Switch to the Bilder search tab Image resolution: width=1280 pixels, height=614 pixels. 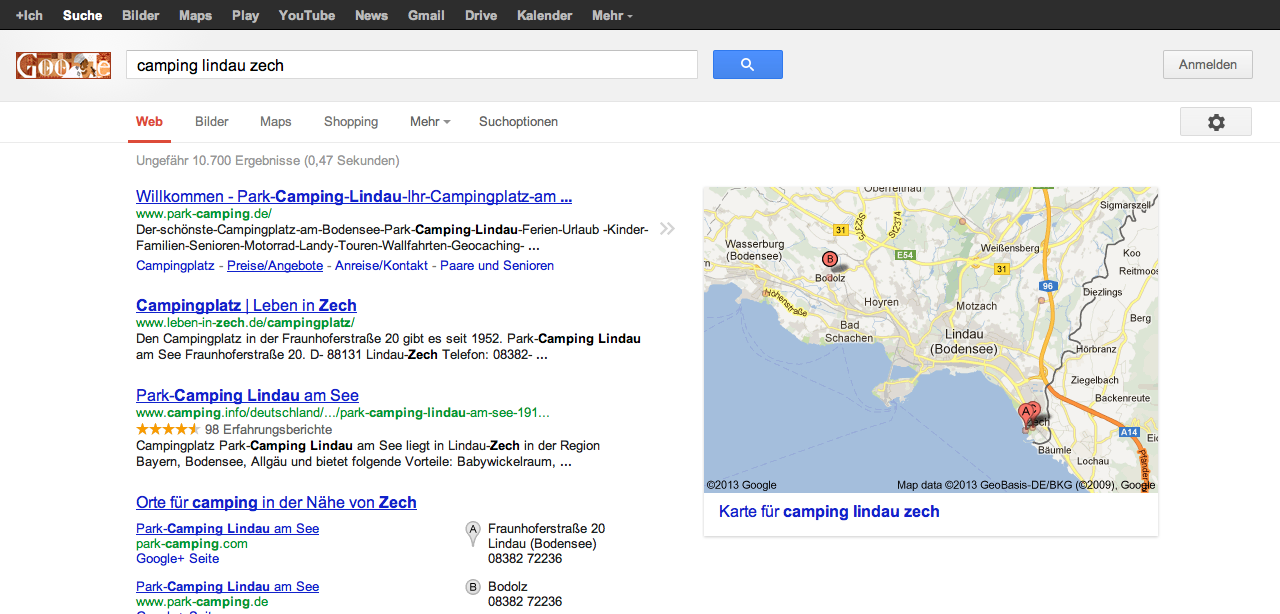coord(212,122)
